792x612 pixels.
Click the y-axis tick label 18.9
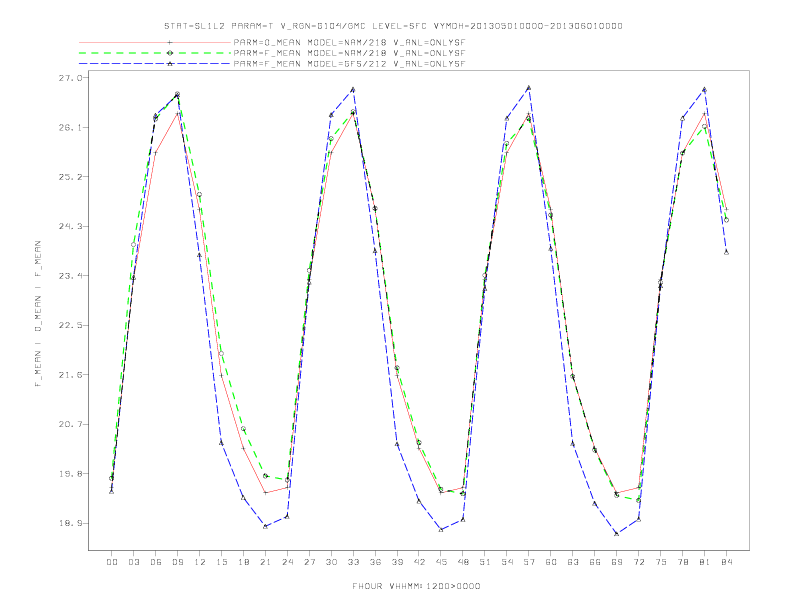(70, 523)
